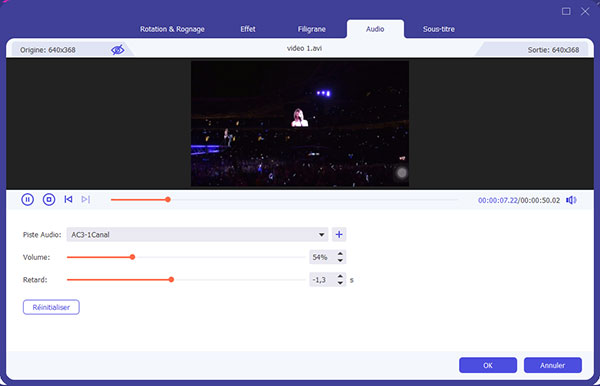This screenshot has height=386, width=600.
Task: Click the Réinitialiser button
Action: pos(51,307)
